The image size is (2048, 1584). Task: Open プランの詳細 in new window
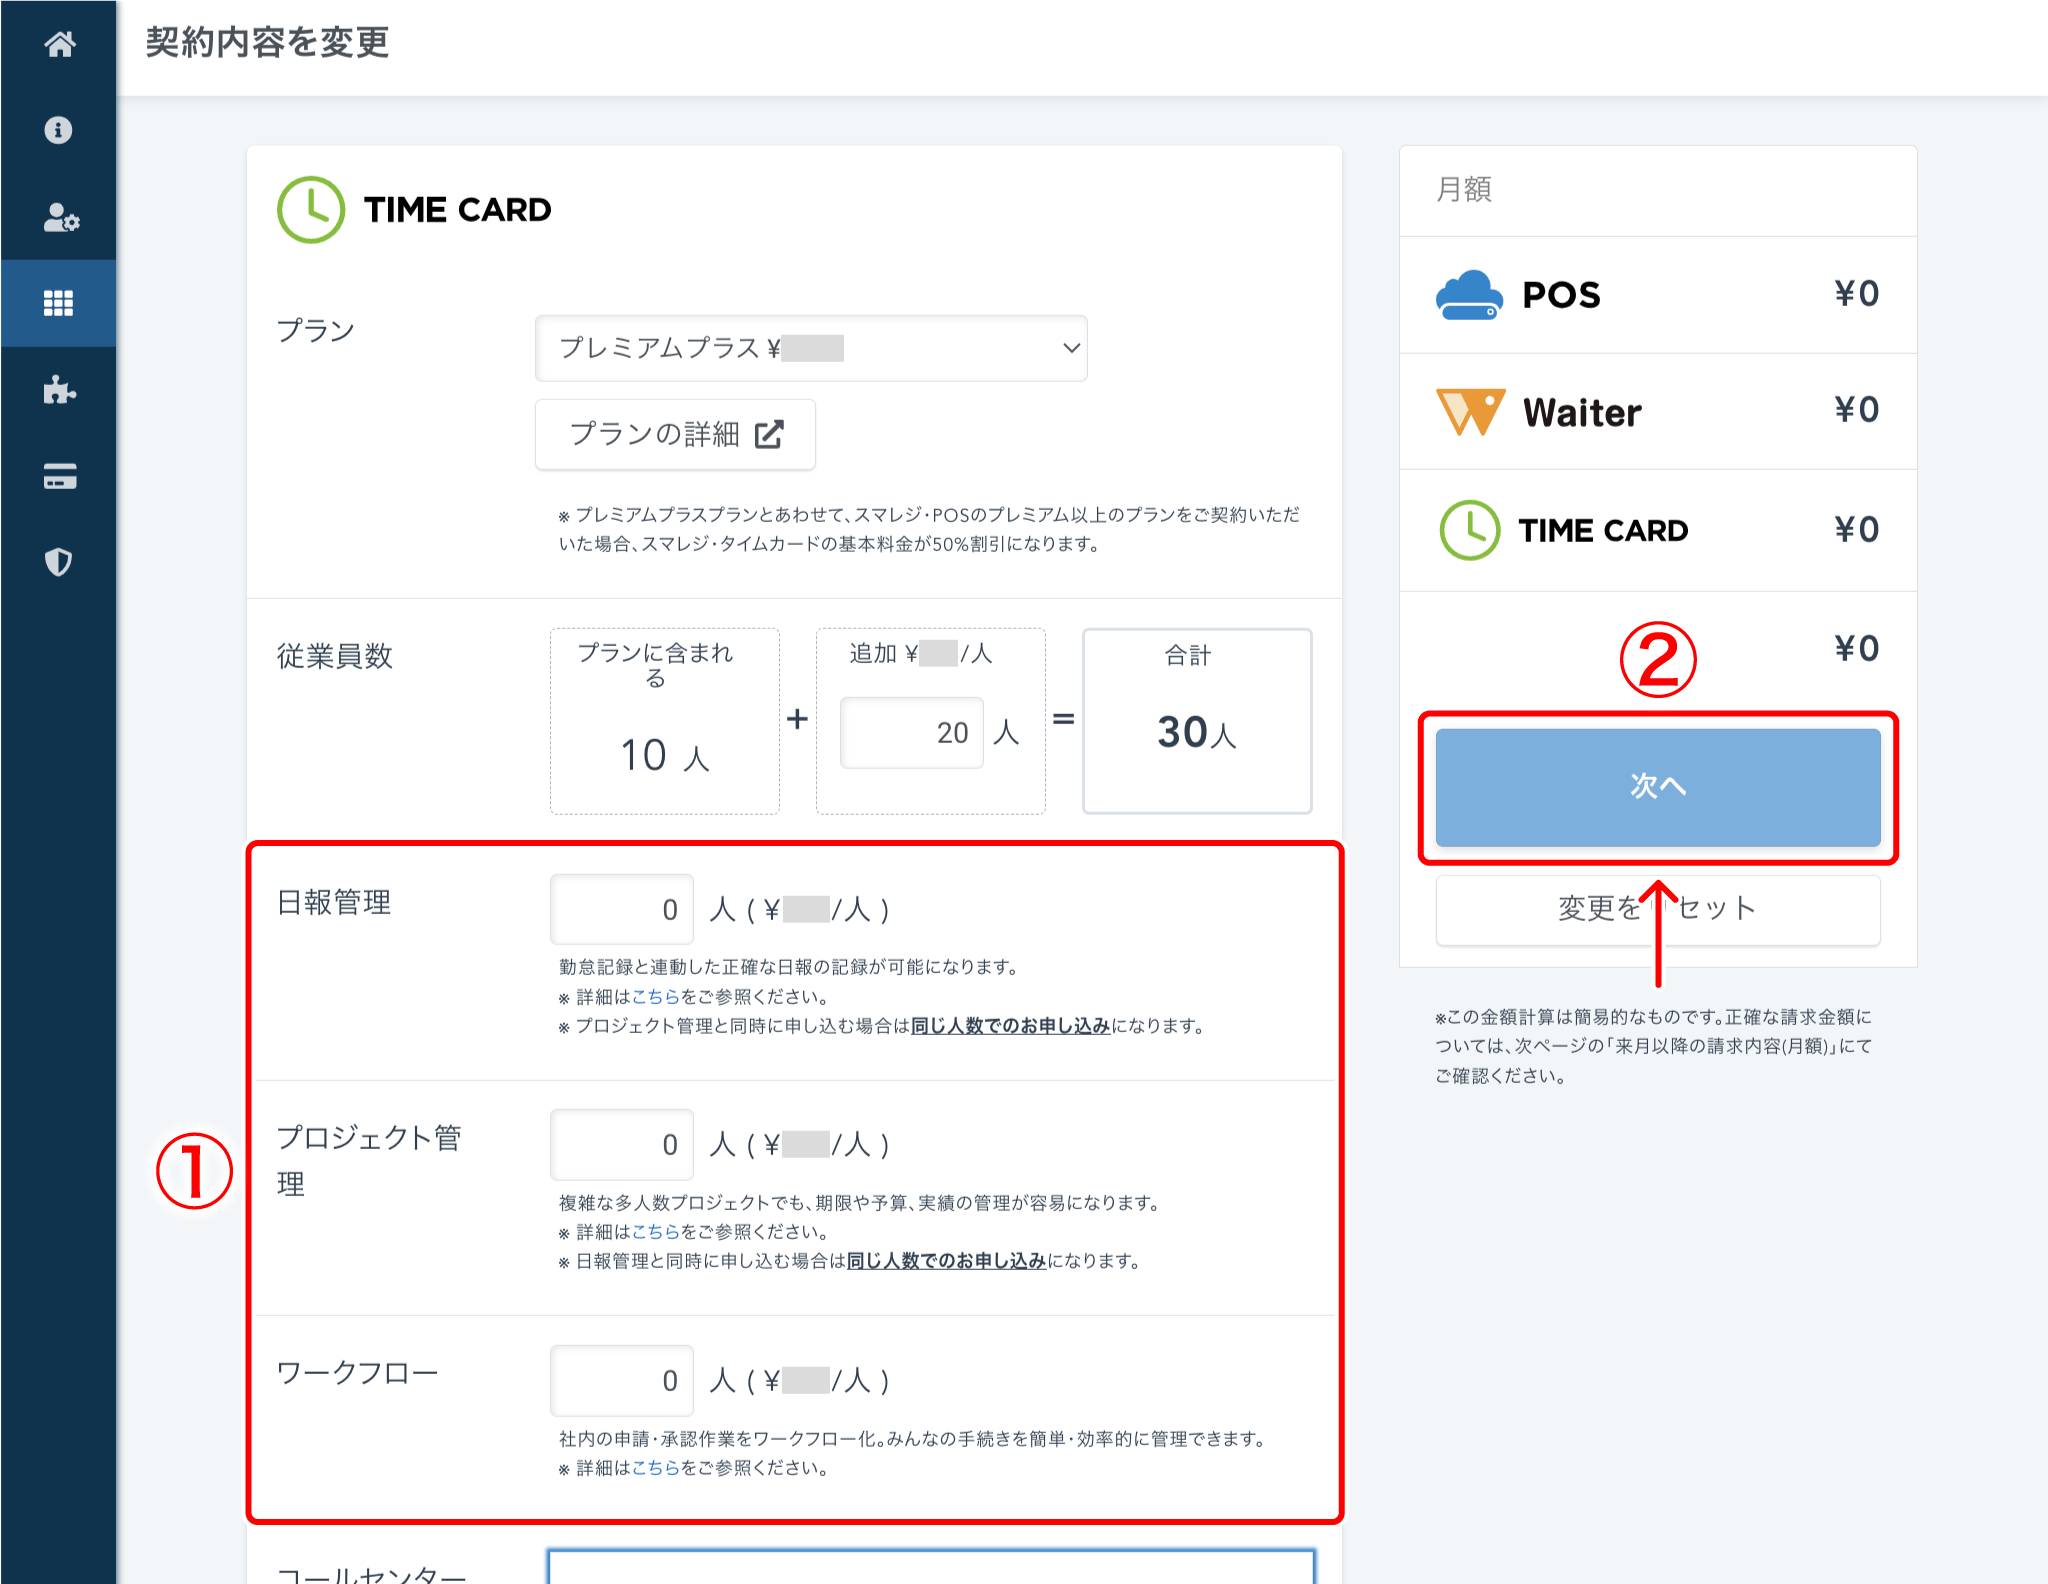coord(675,434)
